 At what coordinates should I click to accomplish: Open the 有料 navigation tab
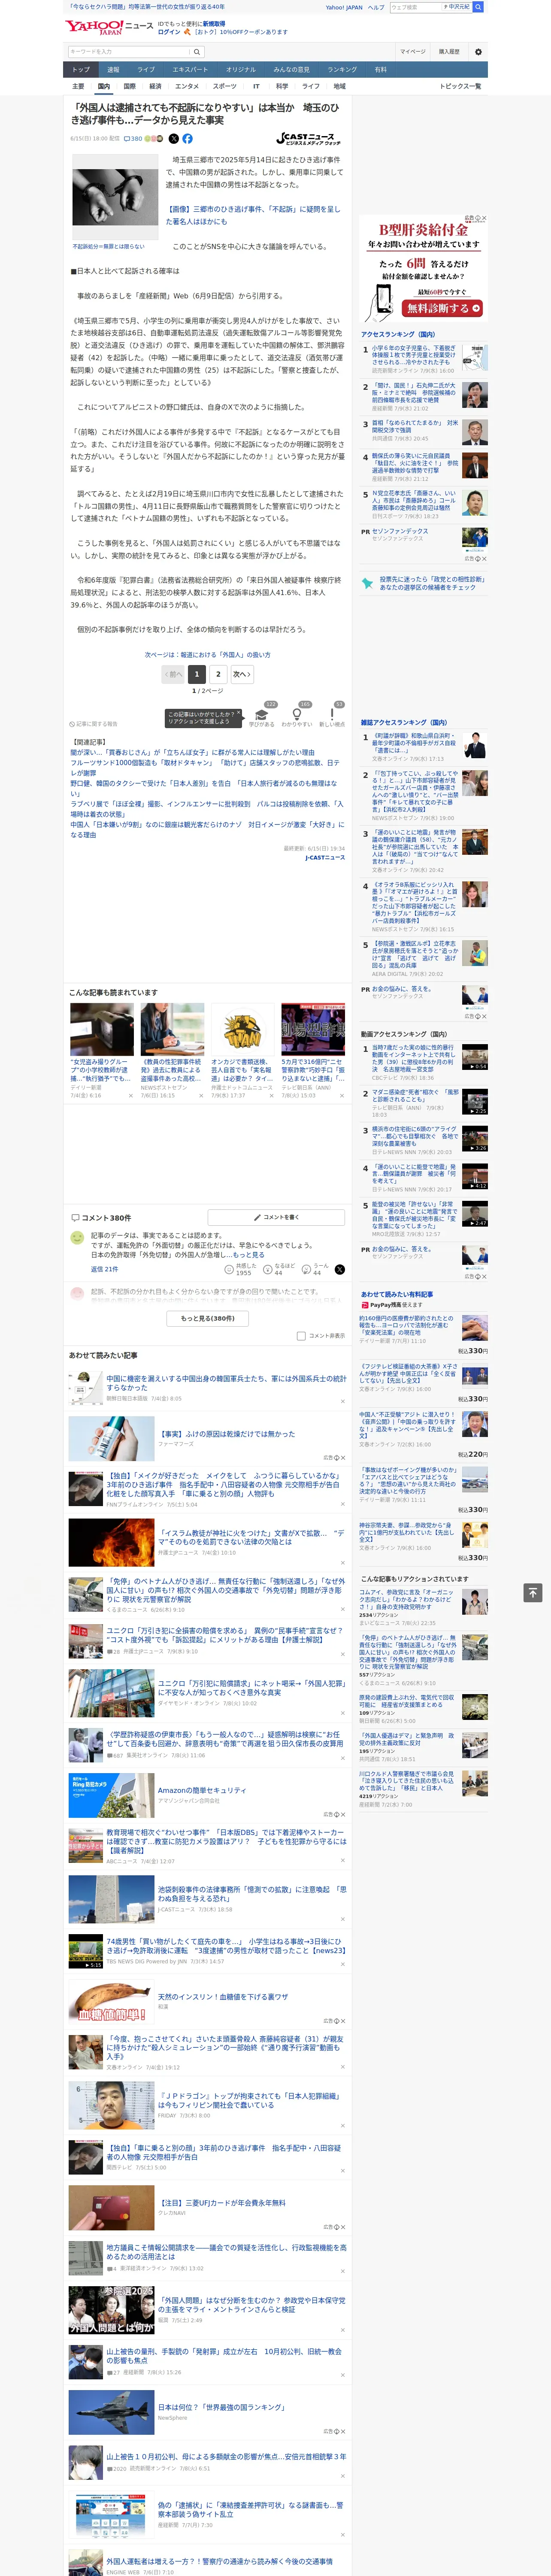(x=380, y=70)
